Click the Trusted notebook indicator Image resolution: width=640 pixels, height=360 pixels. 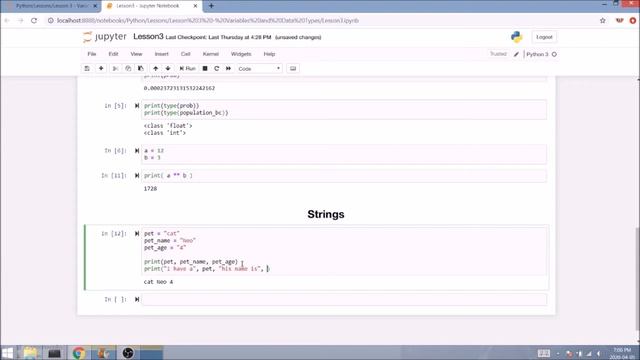[498, 54]
